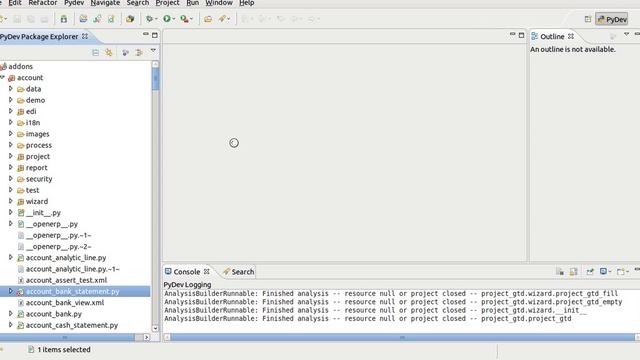Click Package Explorer scroll-down arrow

pyautogui.click(x=156, y=328)
